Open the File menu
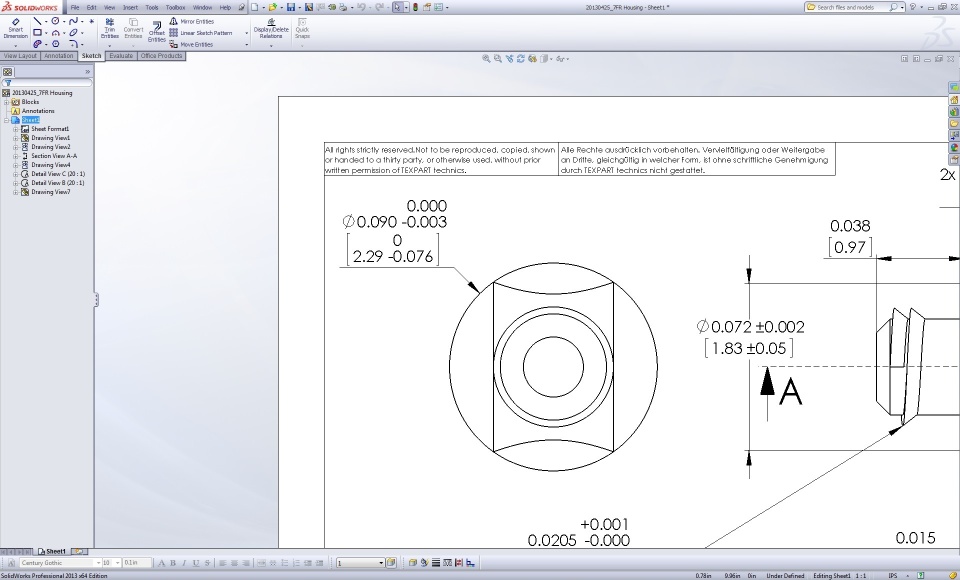960x580 pixels. point(75,7)
